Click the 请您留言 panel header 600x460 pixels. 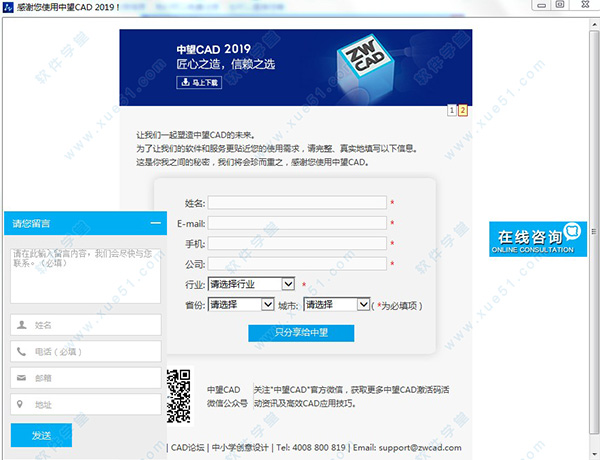coord(85,223)
